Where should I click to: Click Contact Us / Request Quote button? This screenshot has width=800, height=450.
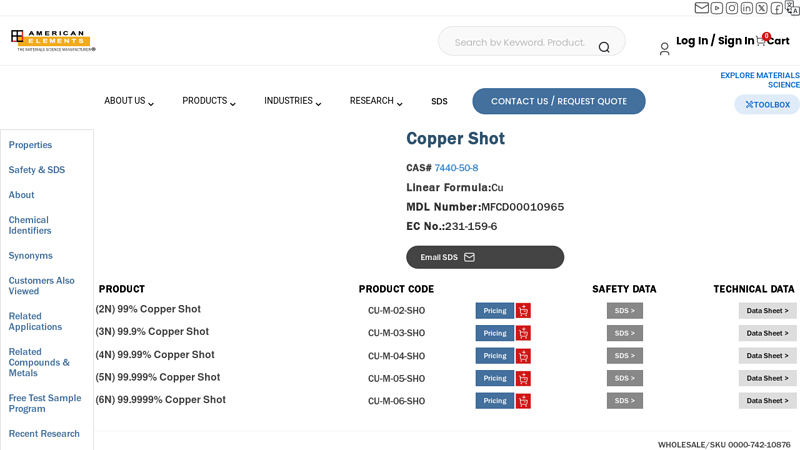click(559, 101)
